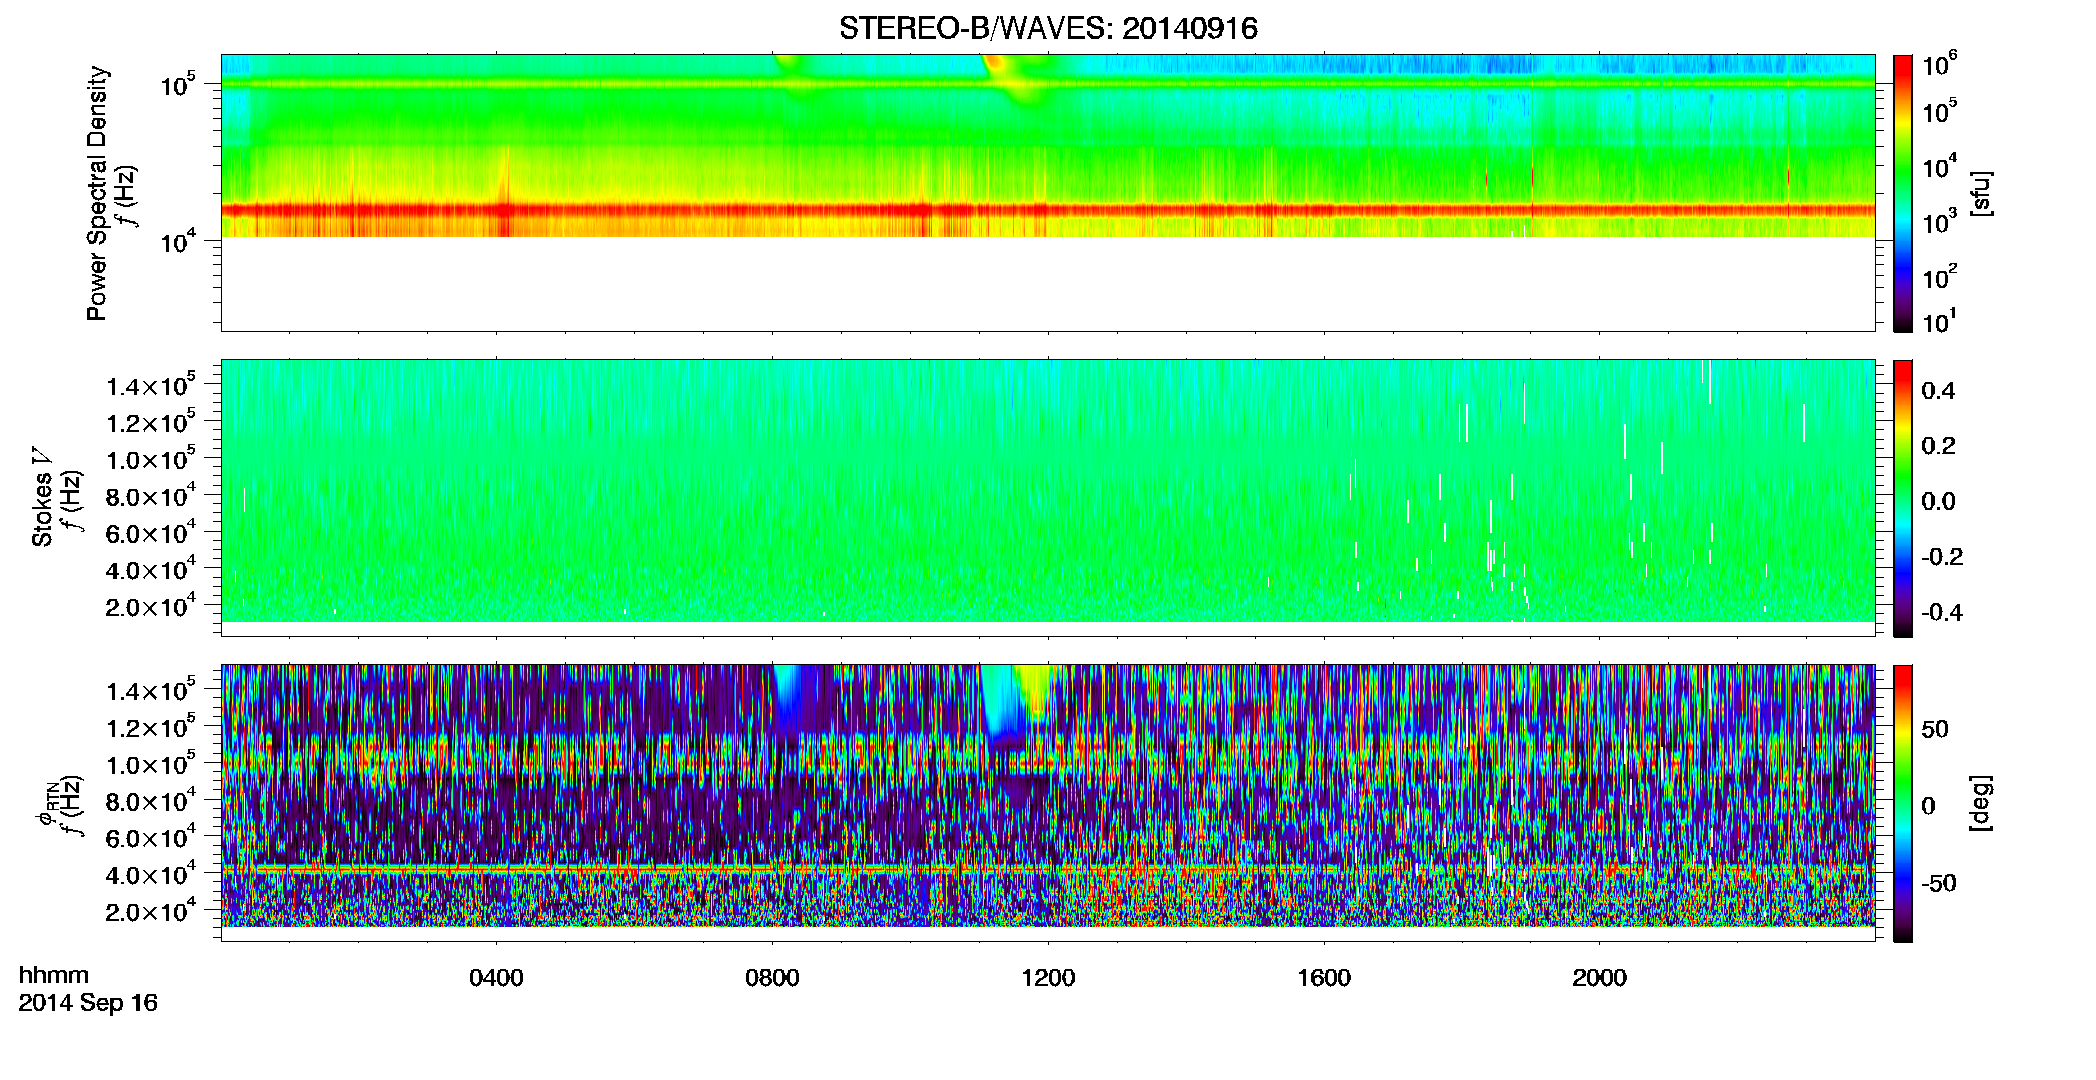Screen dimensions: 2096x1080
Task: Click the [deg] color bar unit label
Action: pyautogui.click(x=1981, y=803)
